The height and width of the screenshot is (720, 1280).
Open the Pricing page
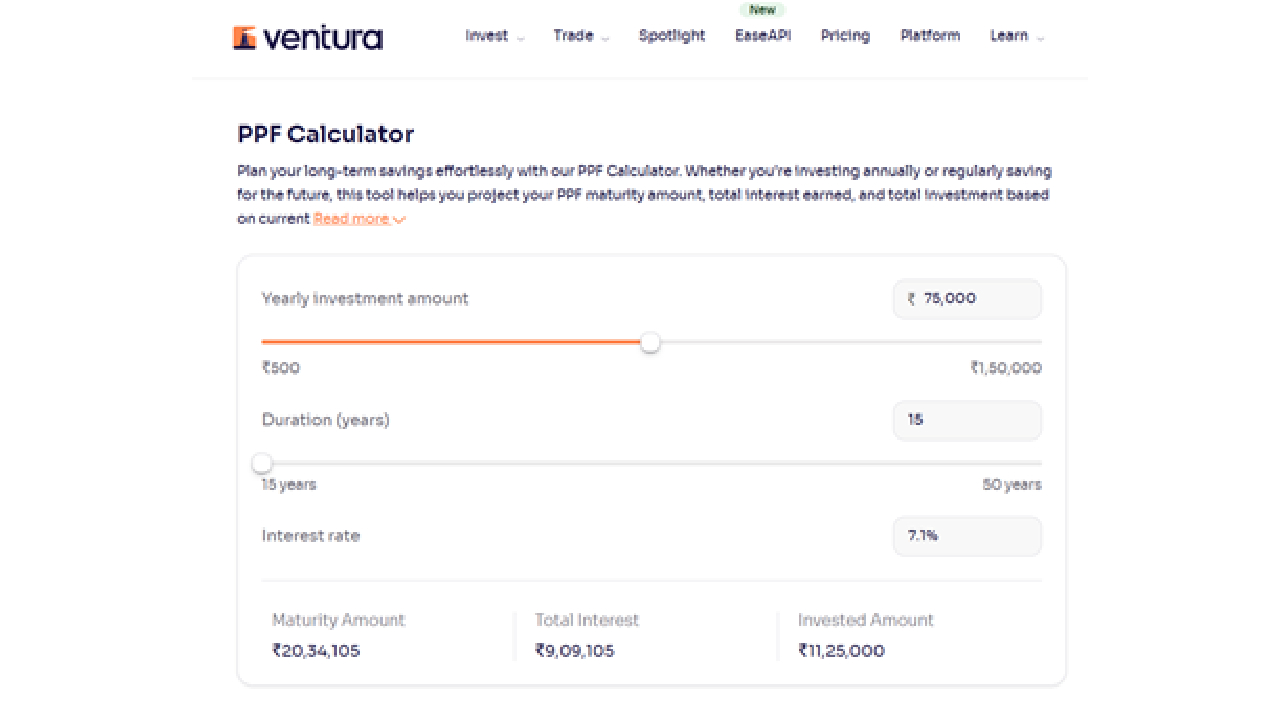pyautogui.click(x=845, y=36)
